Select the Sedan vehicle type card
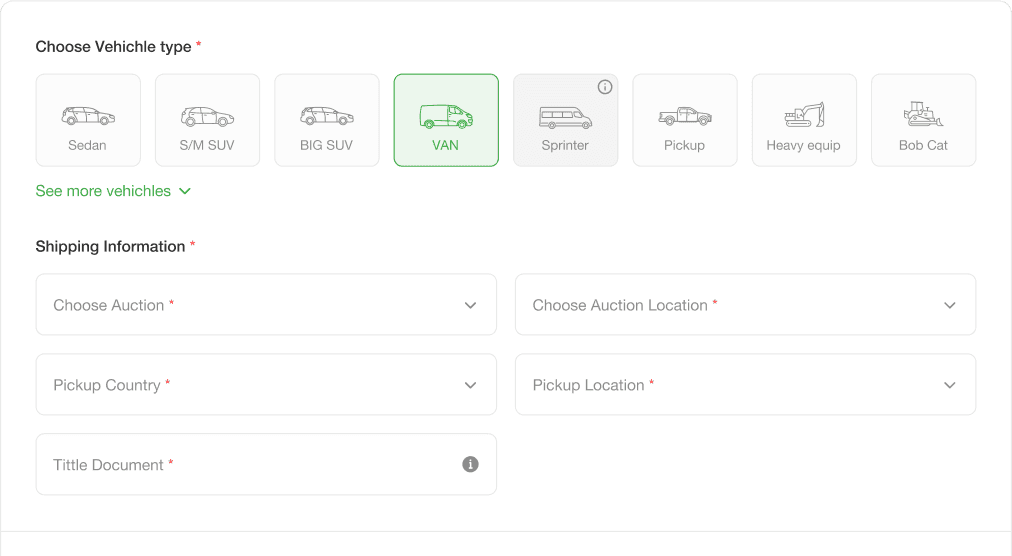 [x=88, y=120]
